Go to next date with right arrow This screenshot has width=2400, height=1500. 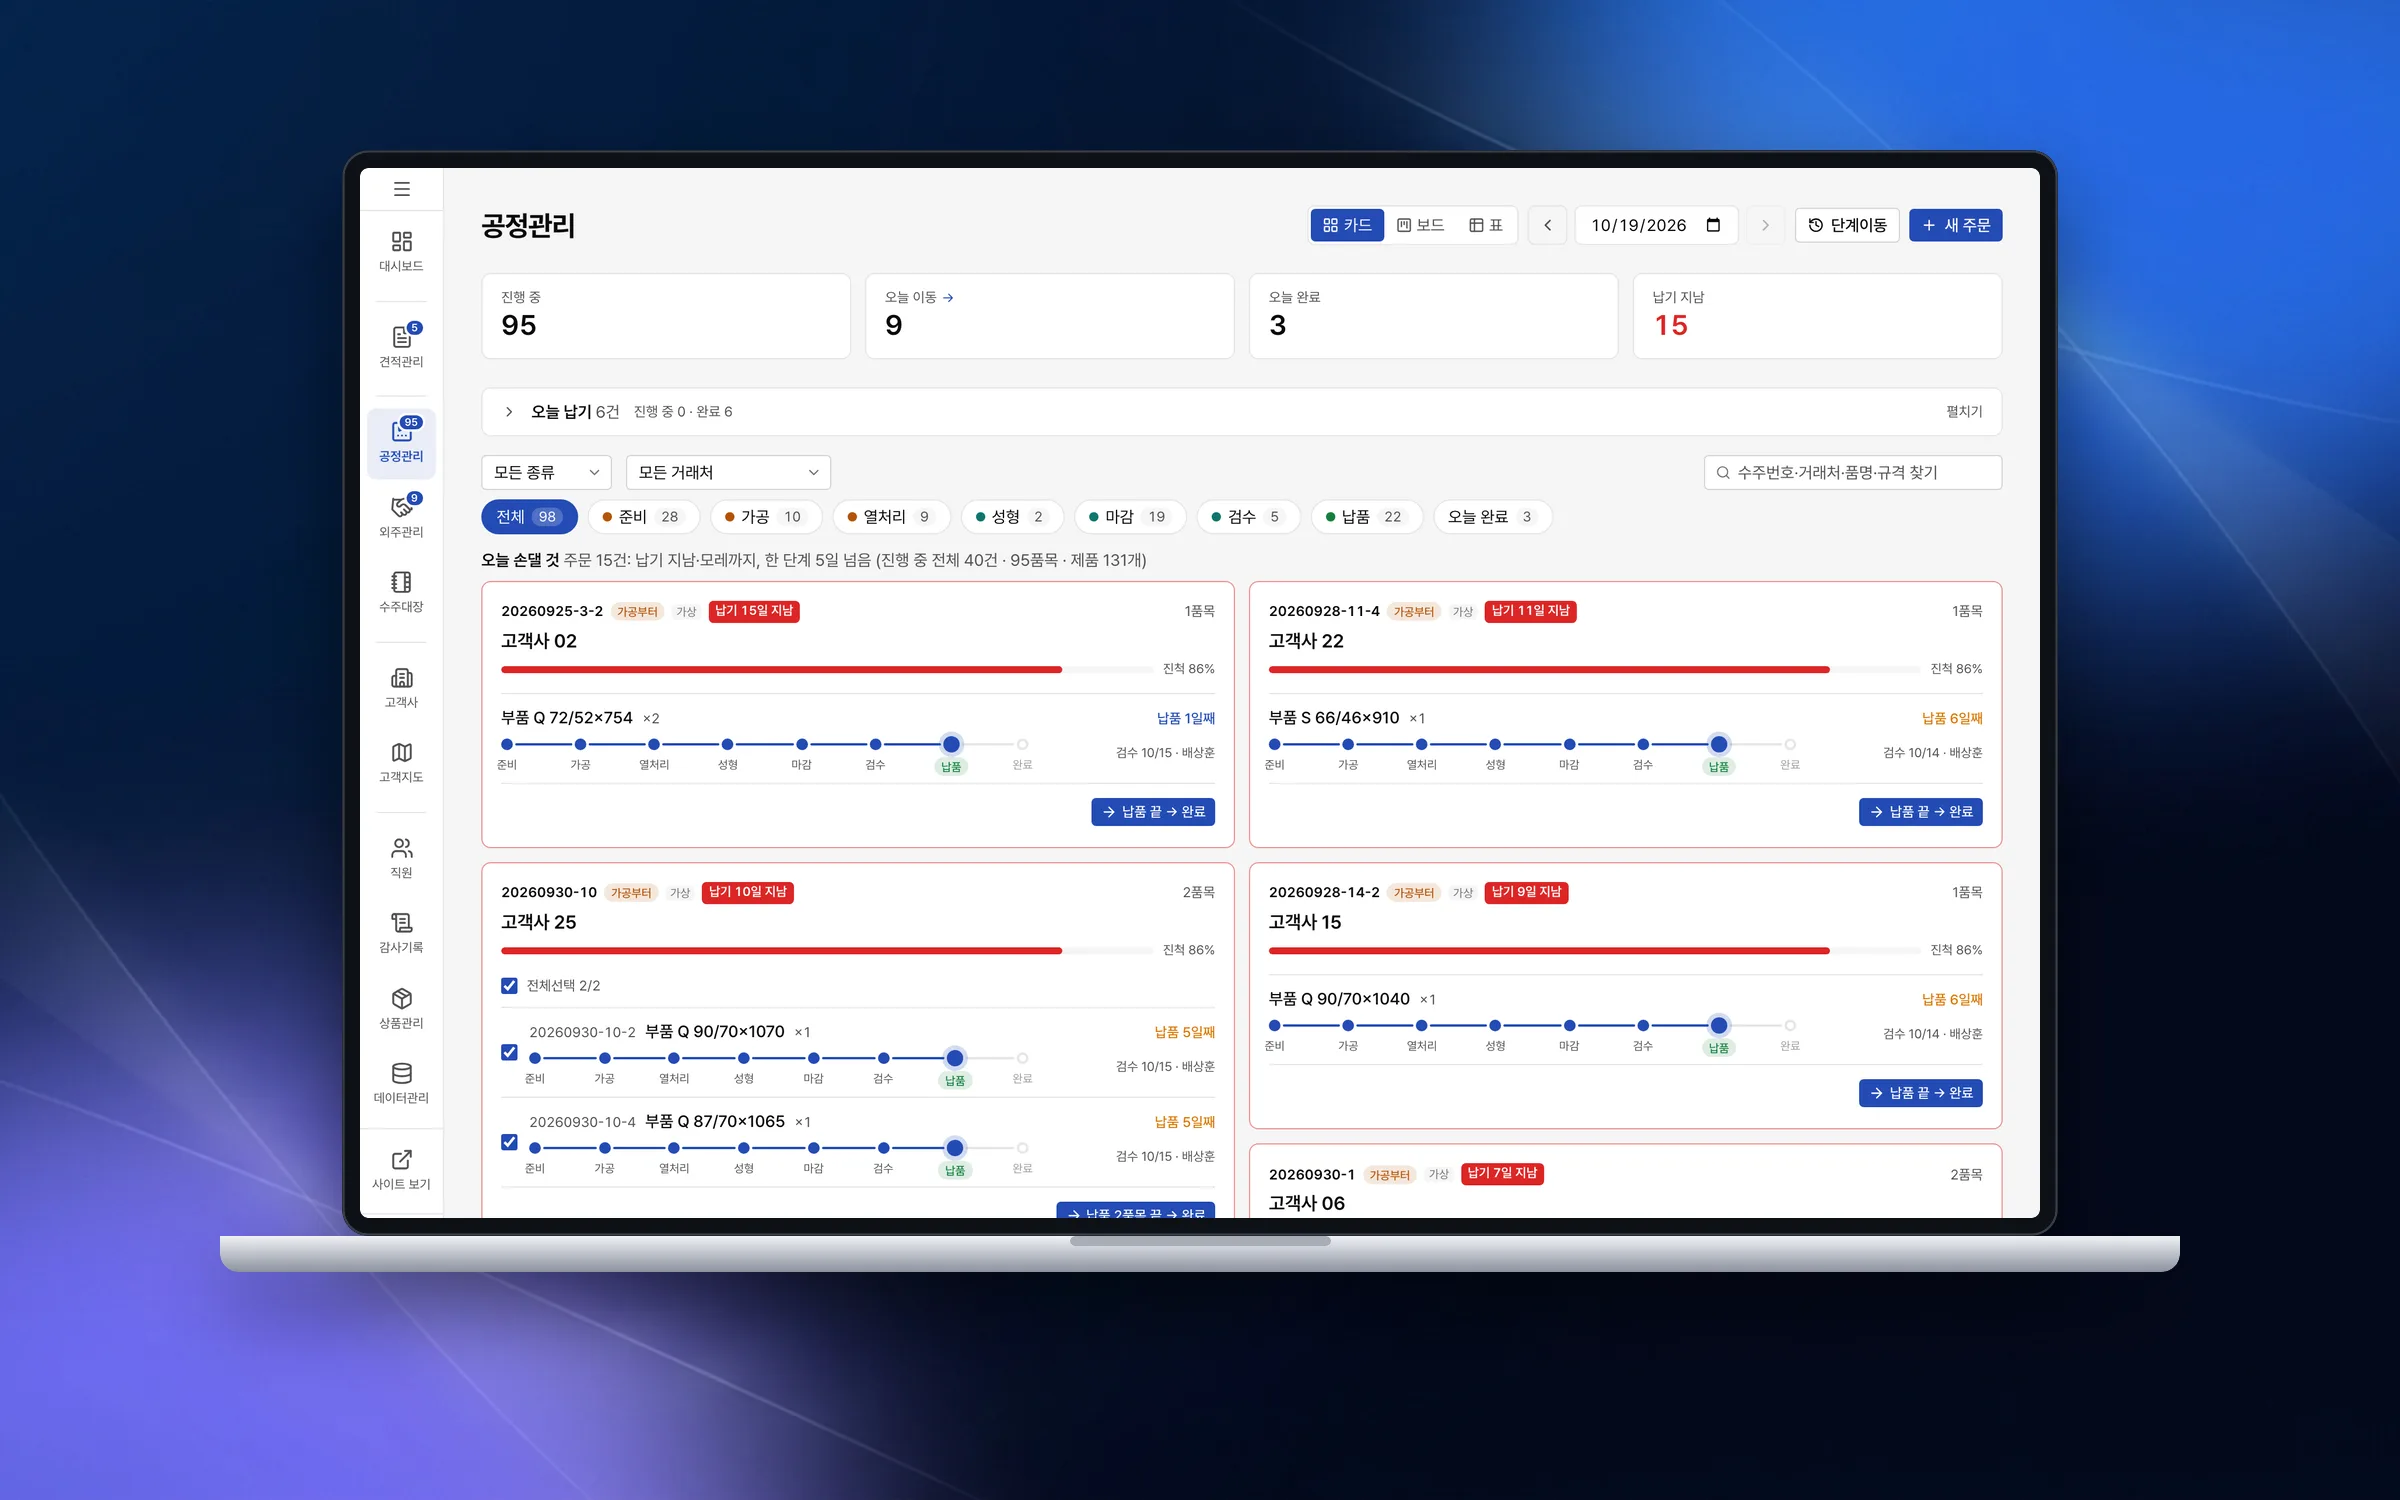(1765, 225)
